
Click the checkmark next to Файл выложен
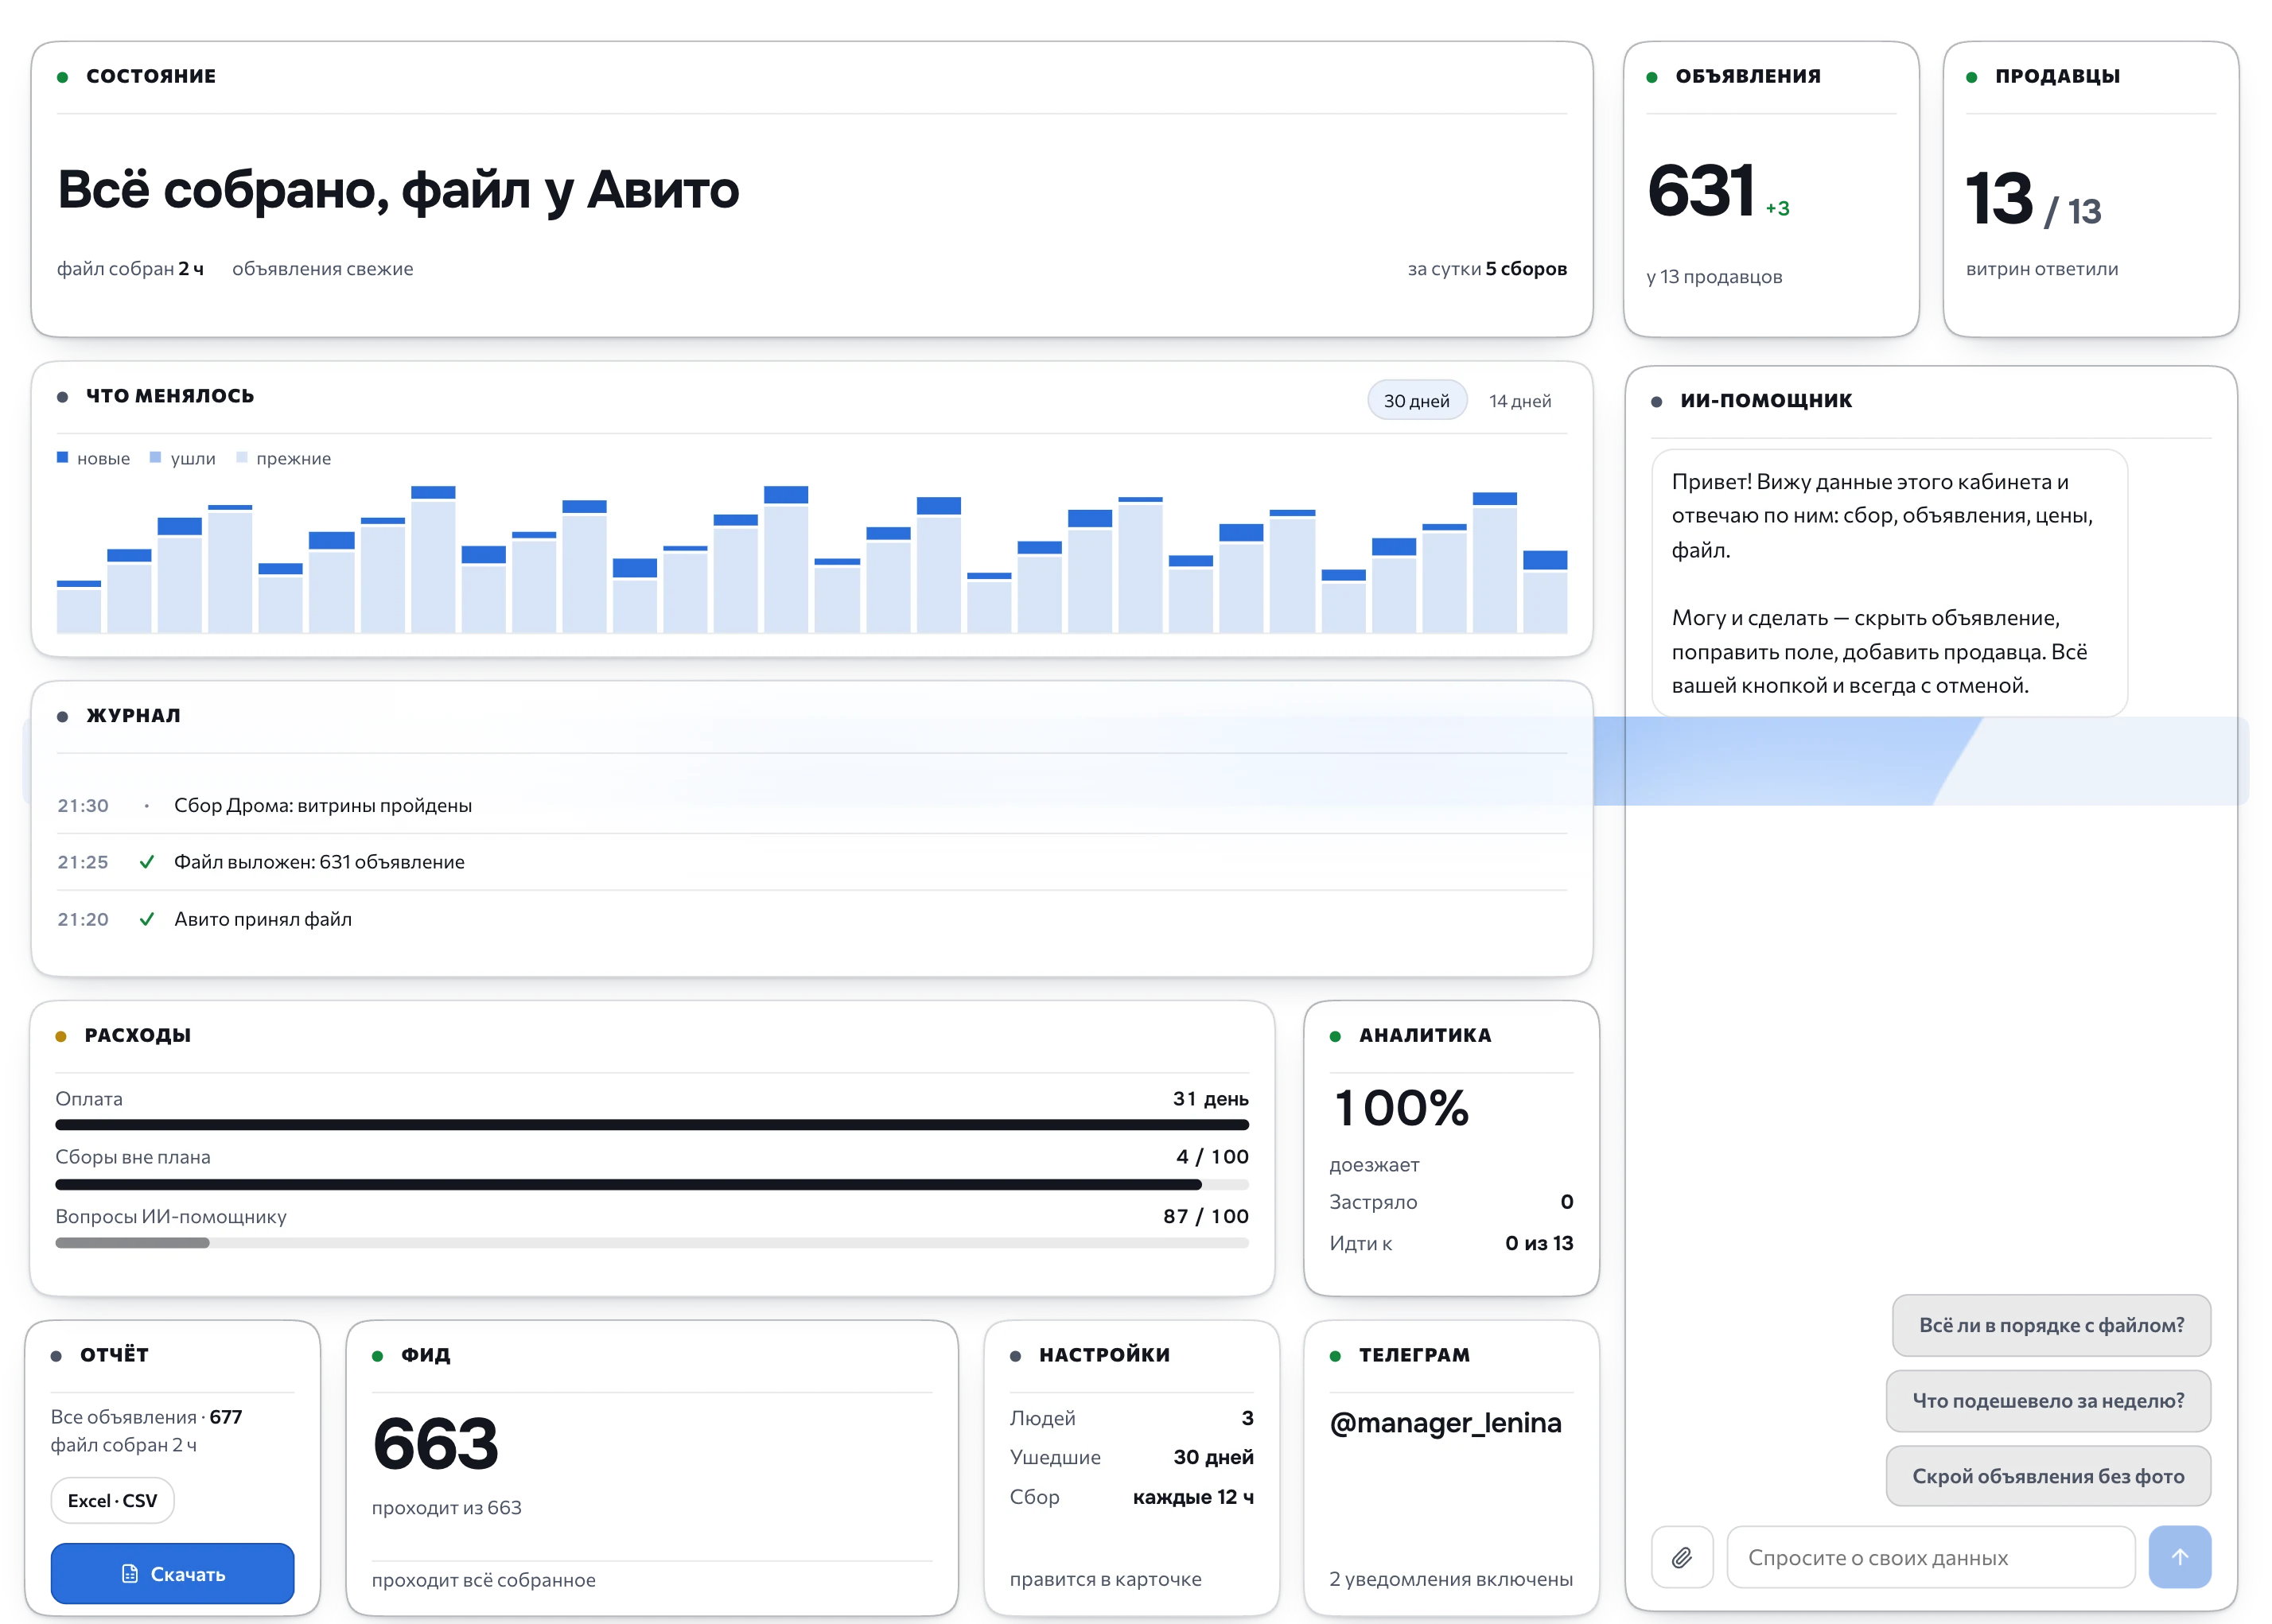point(146,861)
